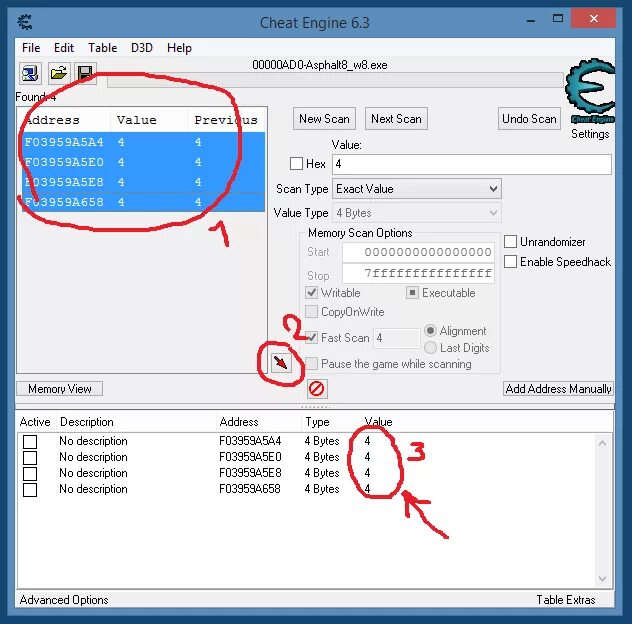This screenshot has width=632, height=624.
Task: Click the Active column header
Action: coord(35,422)
